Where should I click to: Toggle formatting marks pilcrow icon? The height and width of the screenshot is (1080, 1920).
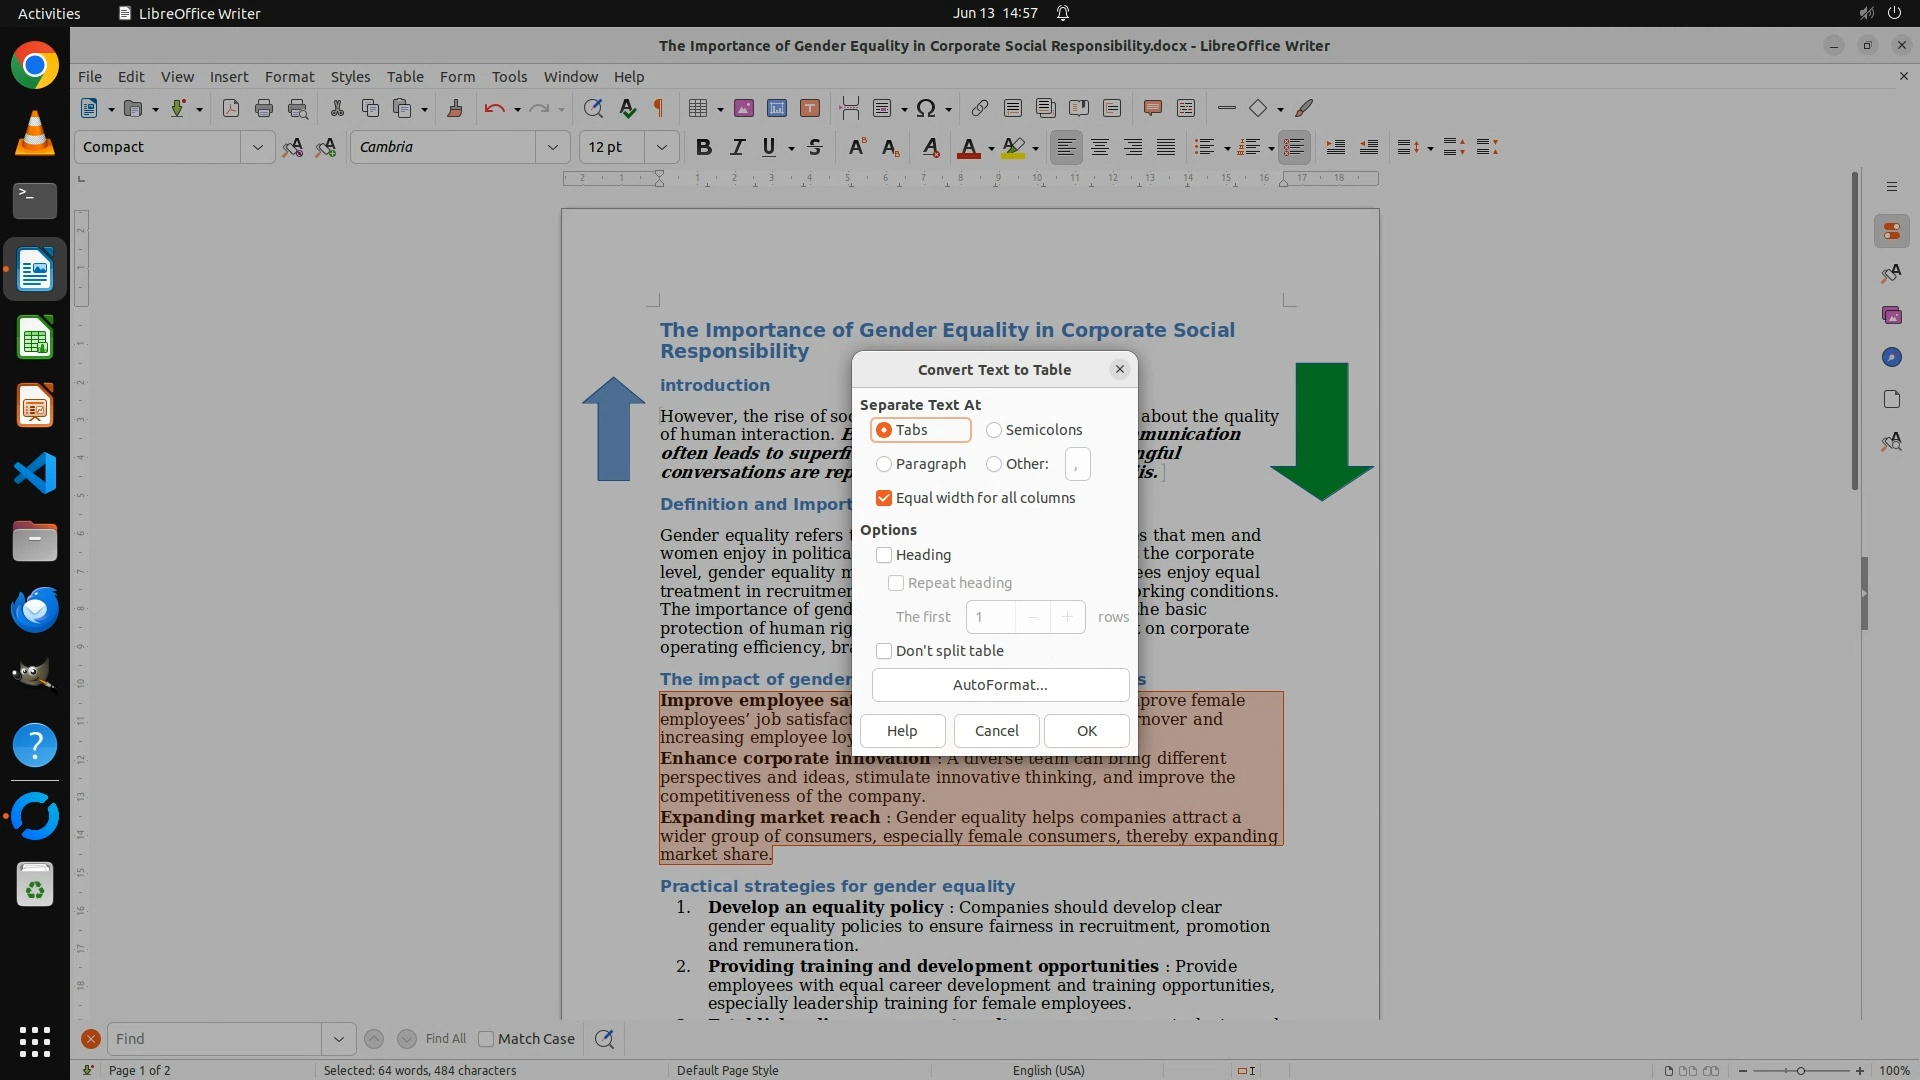[x=659, y=108]
